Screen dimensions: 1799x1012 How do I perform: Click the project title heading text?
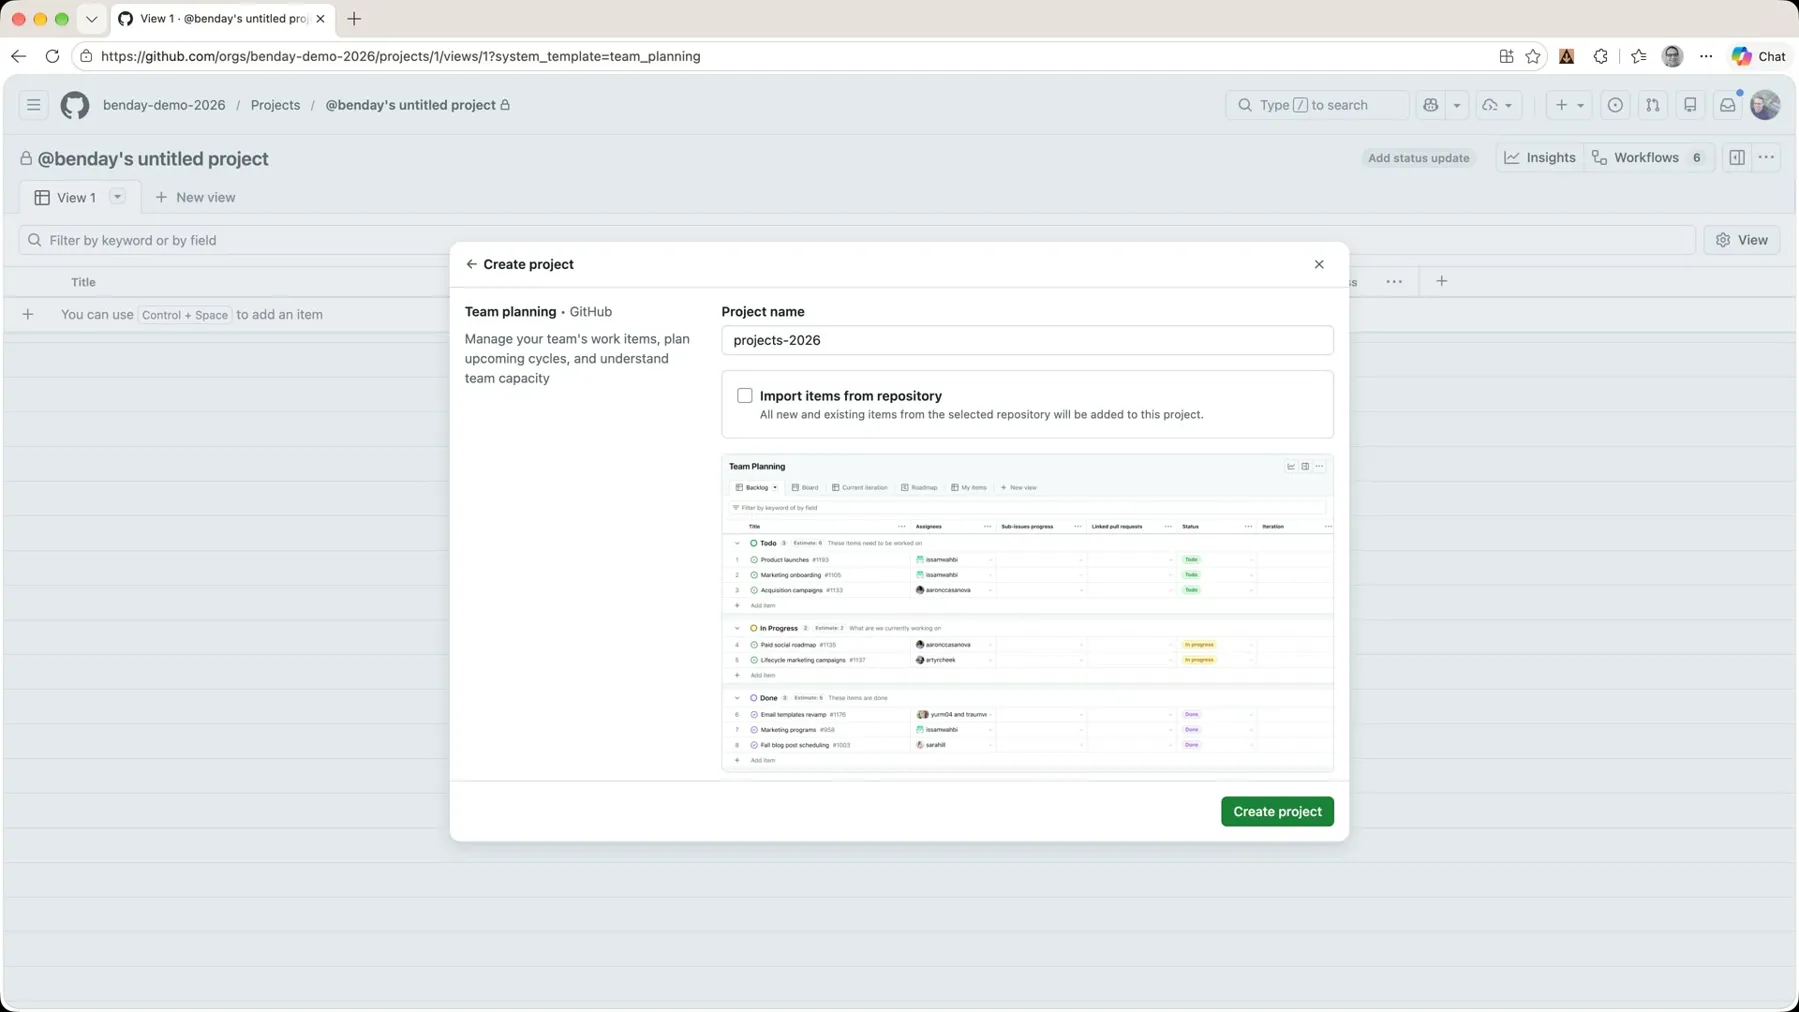pos(153,159)
